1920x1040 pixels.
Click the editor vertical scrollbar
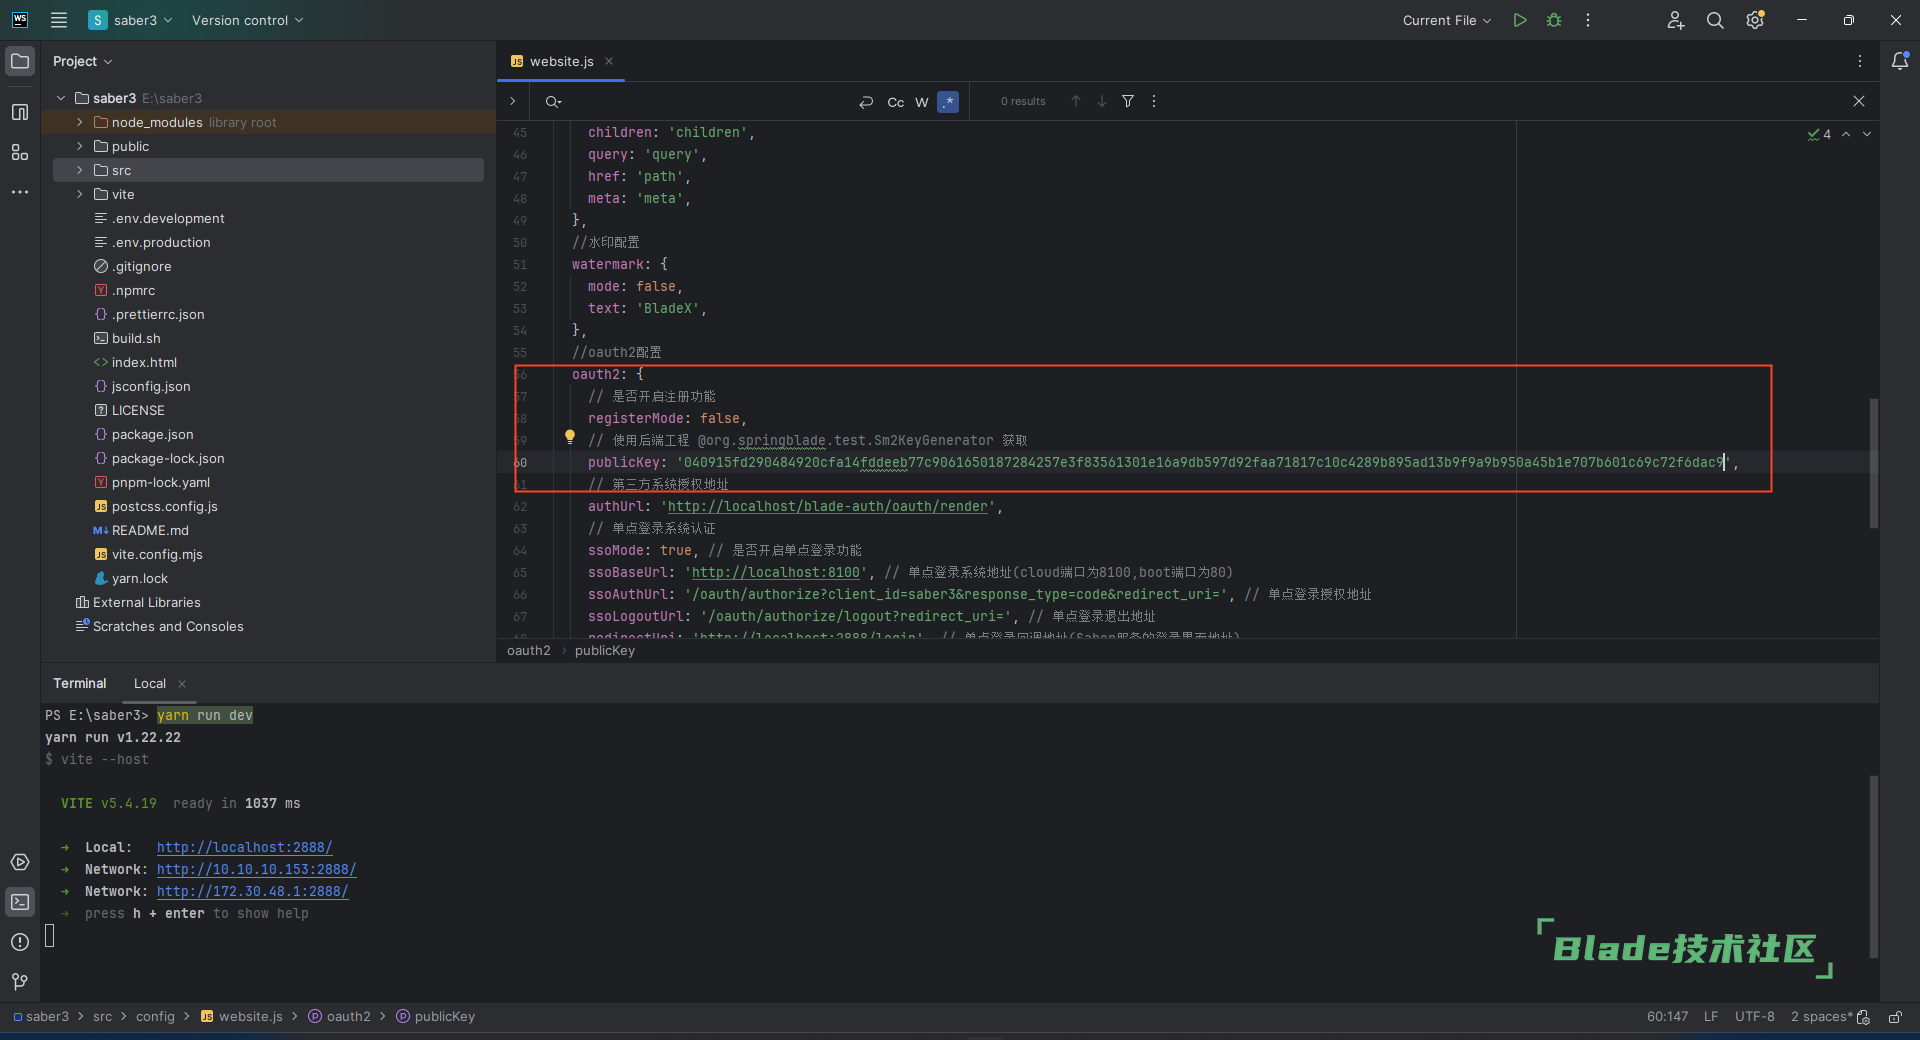point(1873,463)
